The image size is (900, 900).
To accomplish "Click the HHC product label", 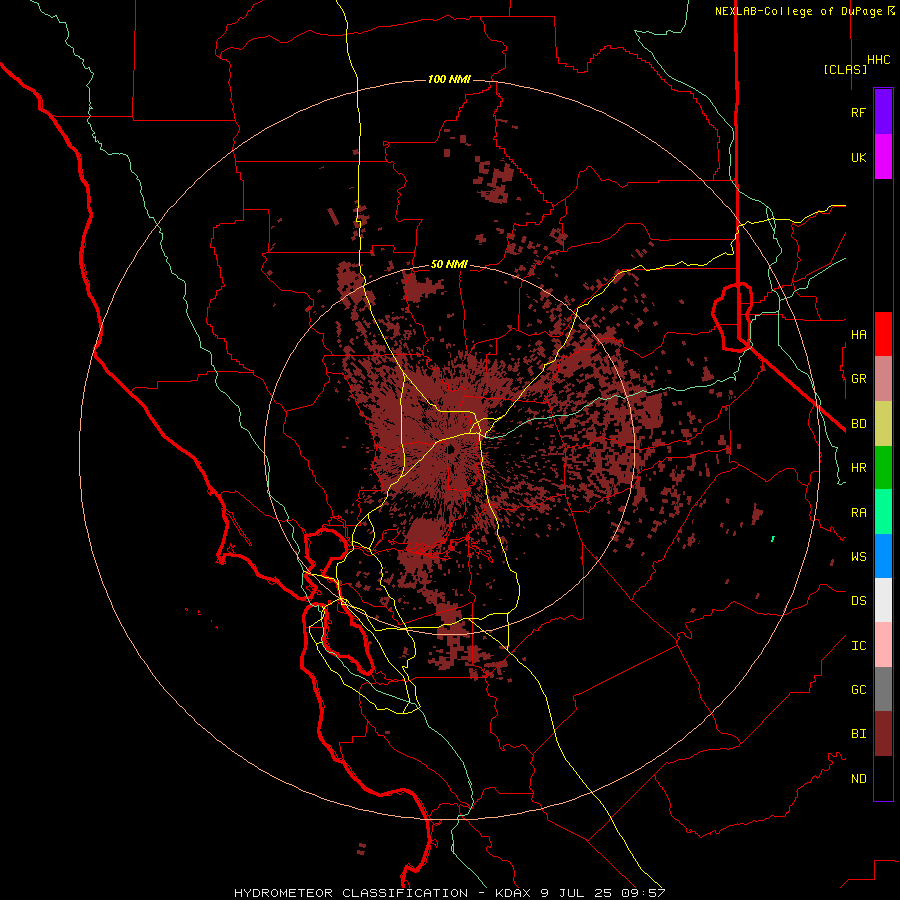I will click(x=879, y=60).
